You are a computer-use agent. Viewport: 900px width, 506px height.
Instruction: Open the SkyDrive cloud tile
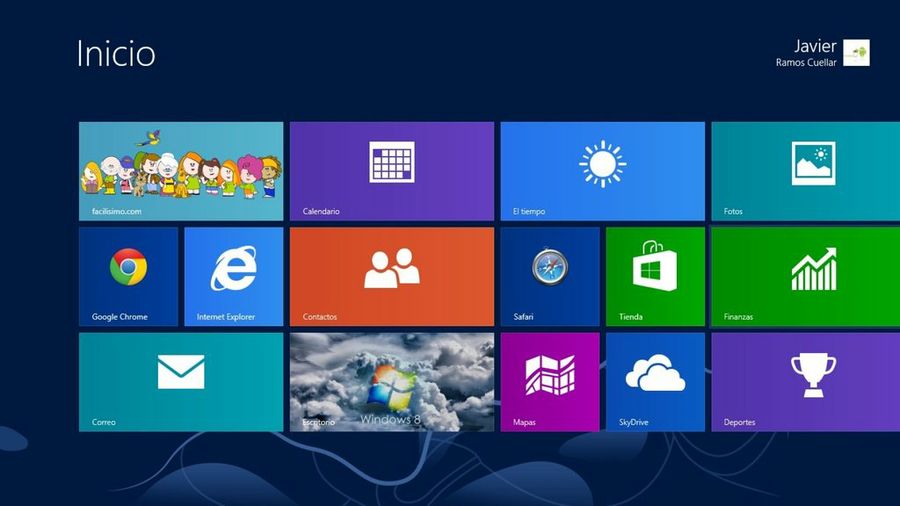[x=654, y=381]
